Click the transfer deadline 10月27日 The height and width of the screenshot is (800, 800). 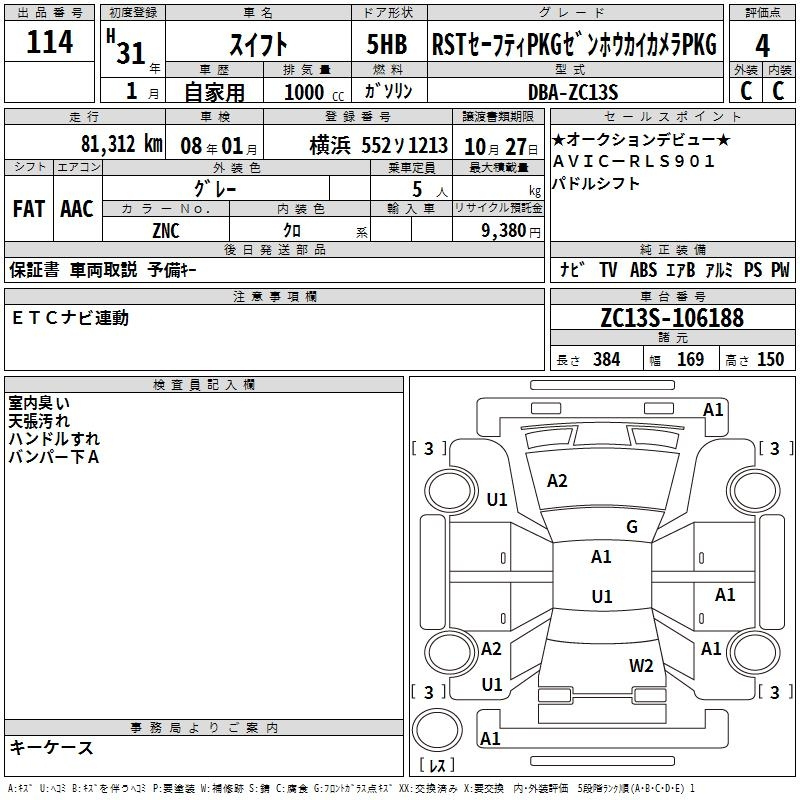(501, 147)
